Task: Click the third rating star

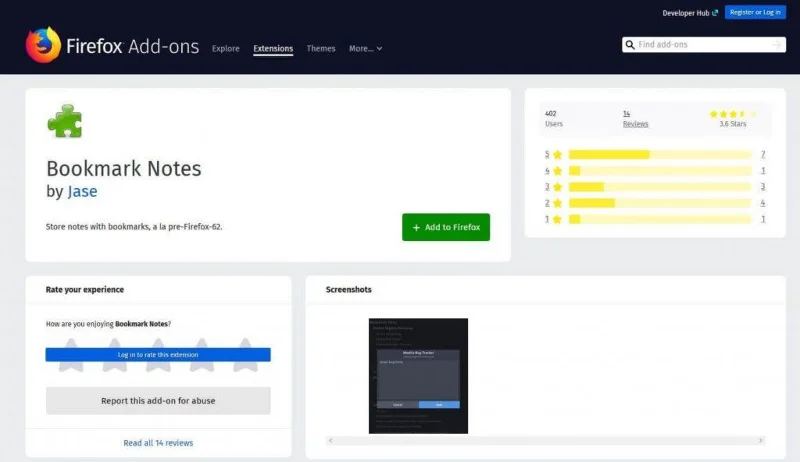Action: (x=158, y=356)
